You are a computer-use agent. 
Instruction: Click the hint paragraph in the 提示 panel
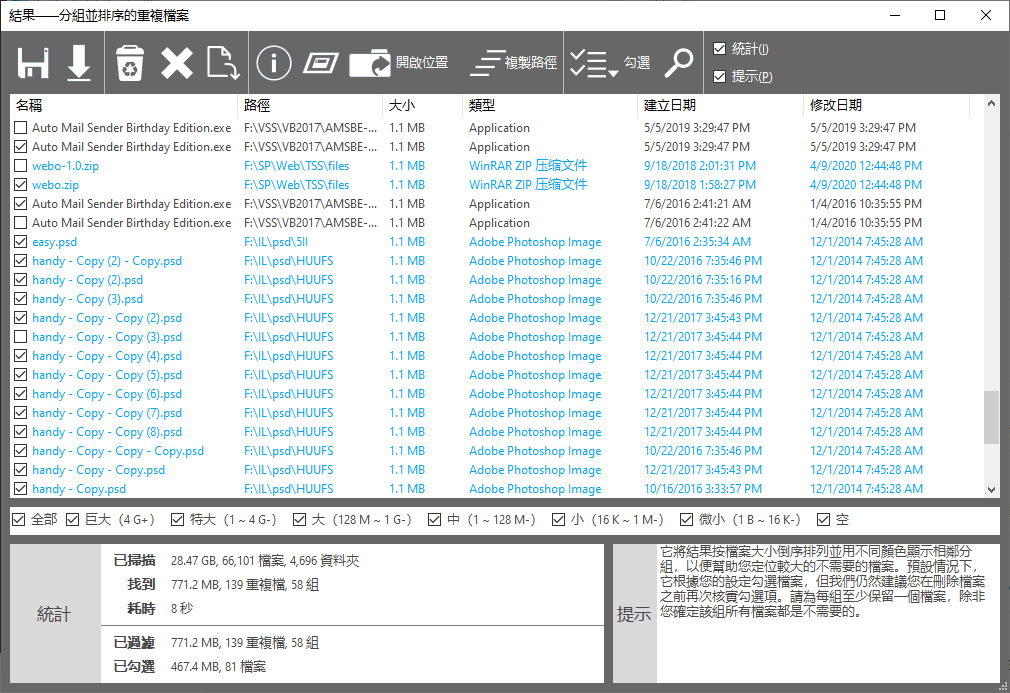pos(823,582)
